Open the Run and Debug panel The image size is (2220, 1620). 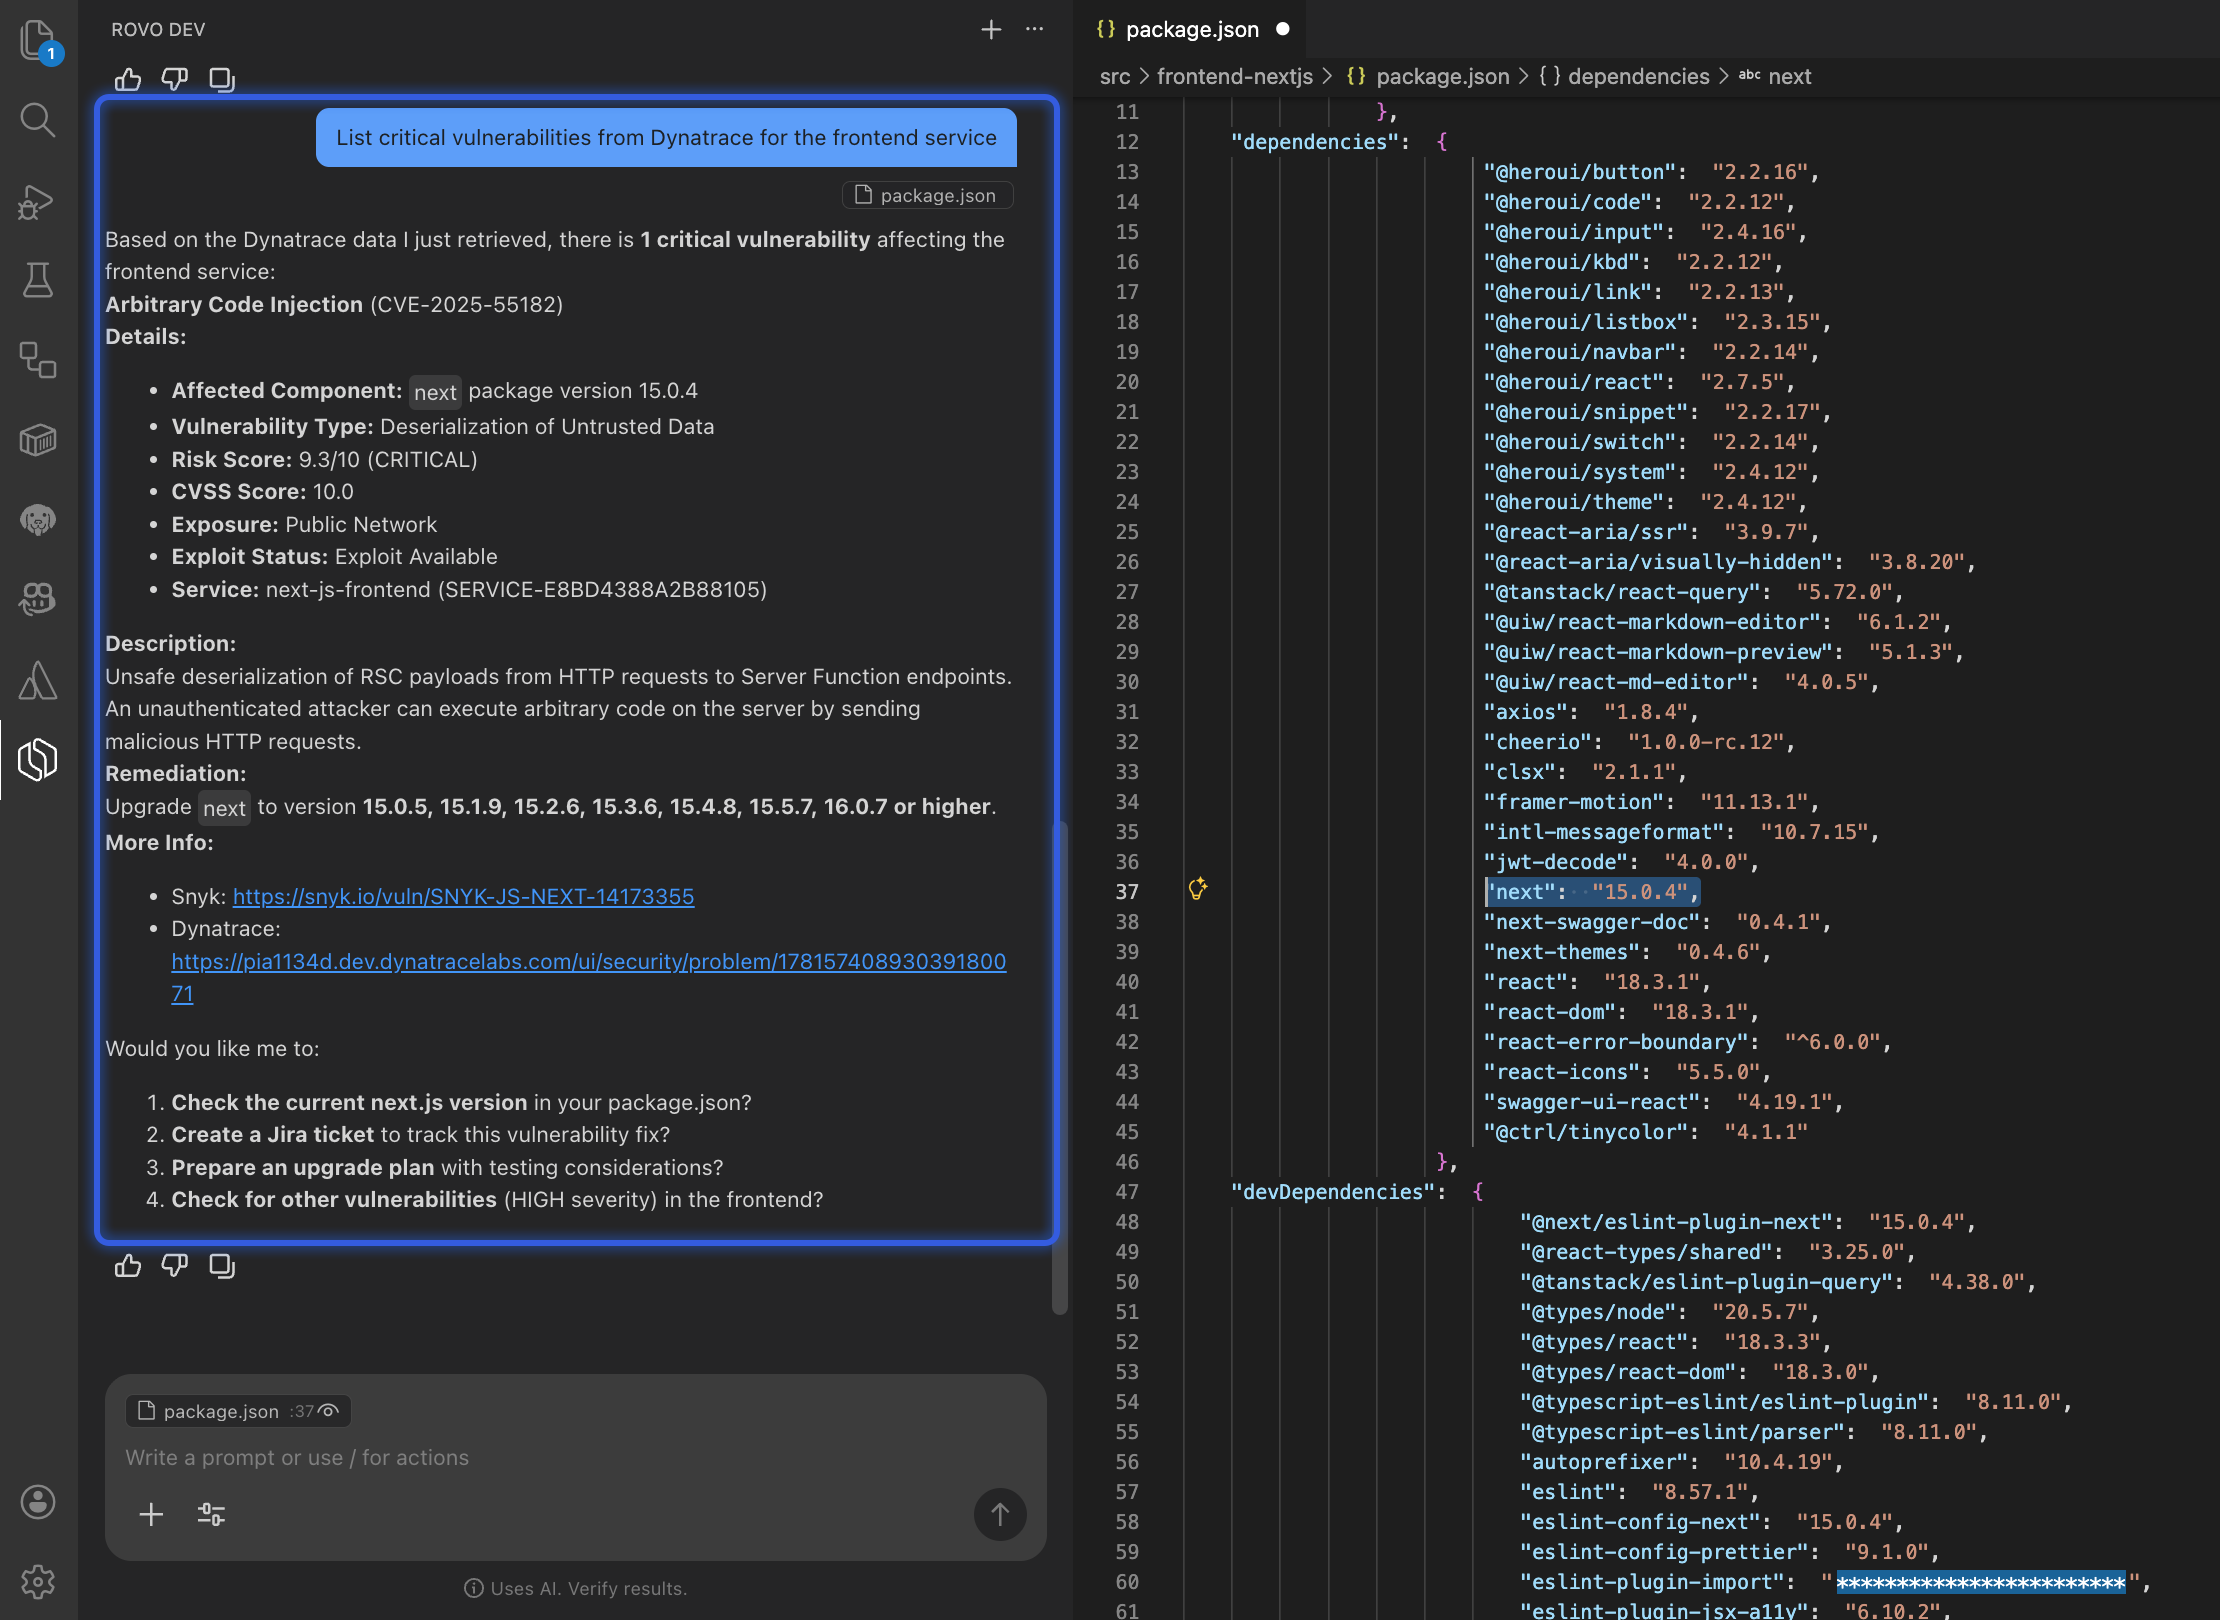pos(37,201)
